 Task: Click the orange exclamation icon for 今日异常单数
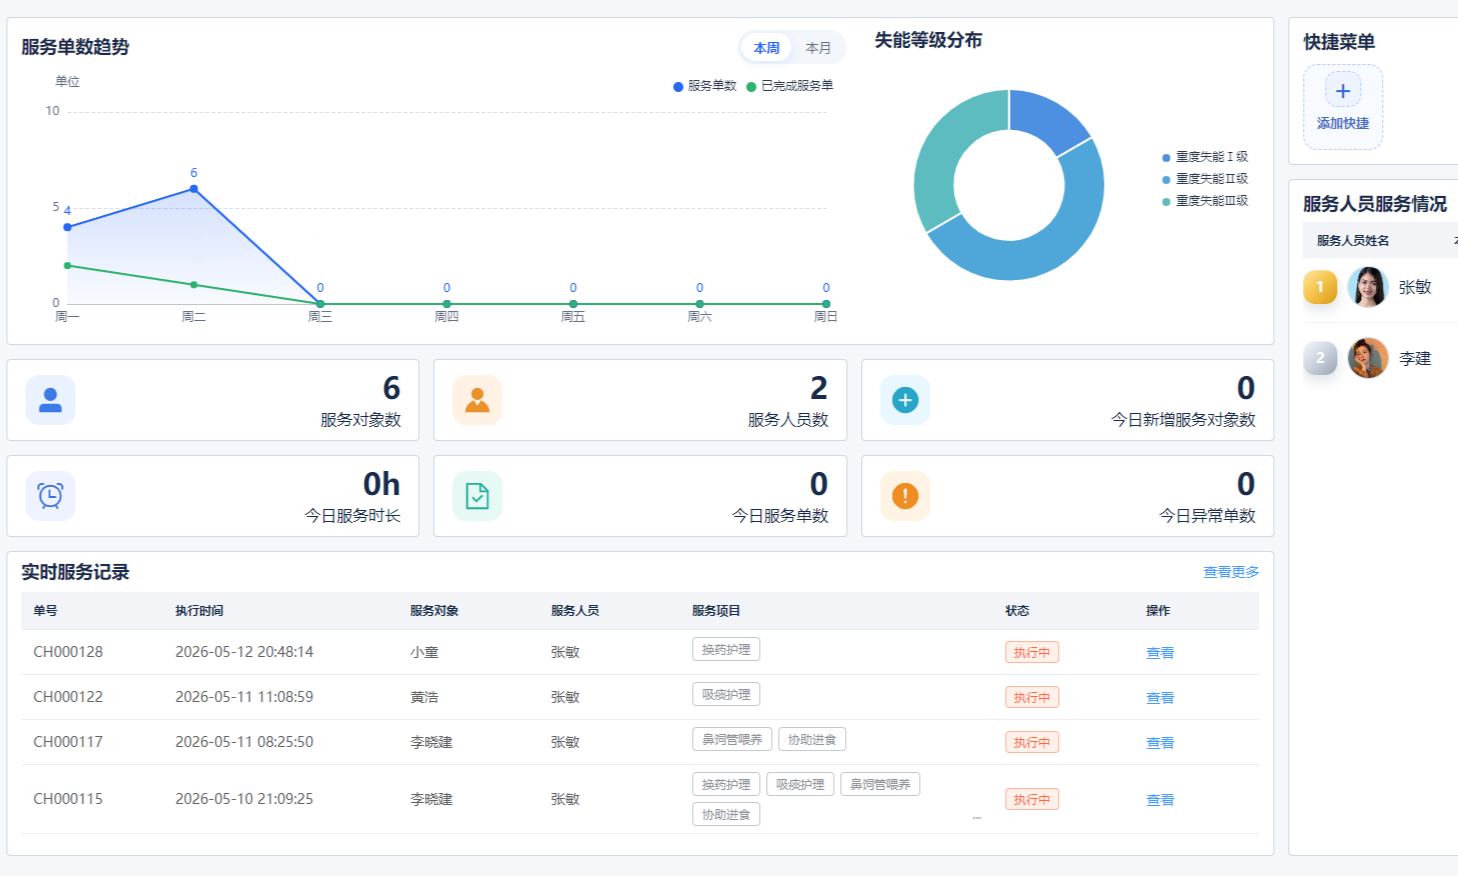[x=905, y=496]
